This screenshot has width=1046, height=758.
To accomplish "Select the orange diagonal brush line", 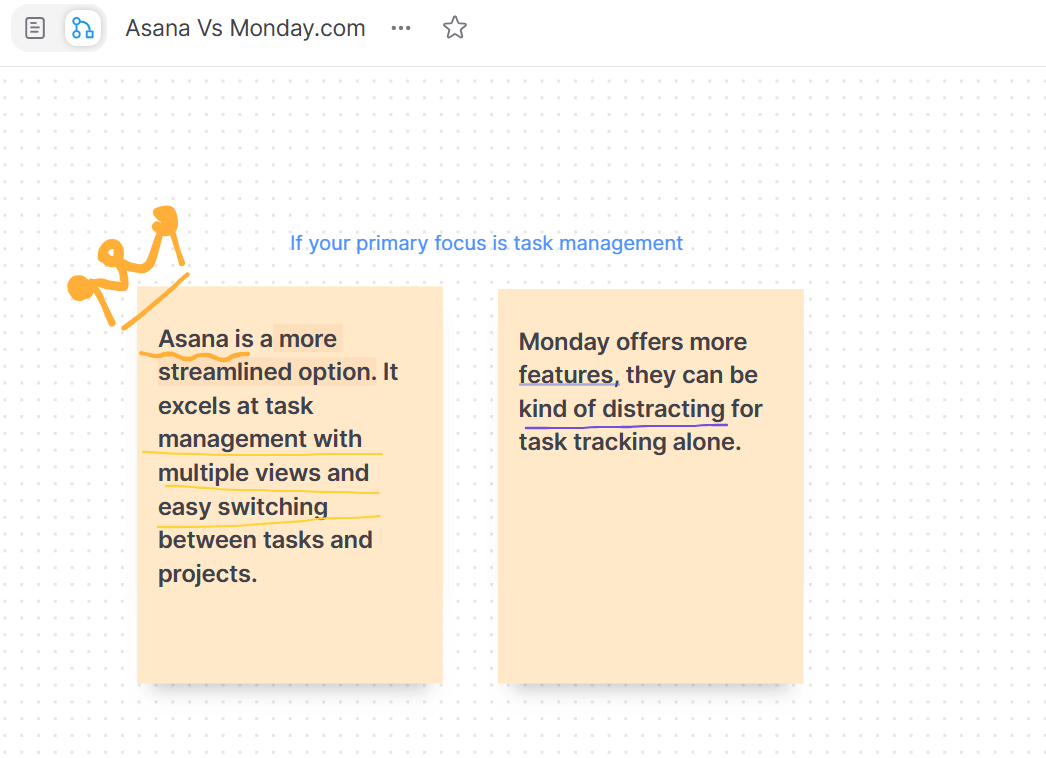I will (155, 302).
